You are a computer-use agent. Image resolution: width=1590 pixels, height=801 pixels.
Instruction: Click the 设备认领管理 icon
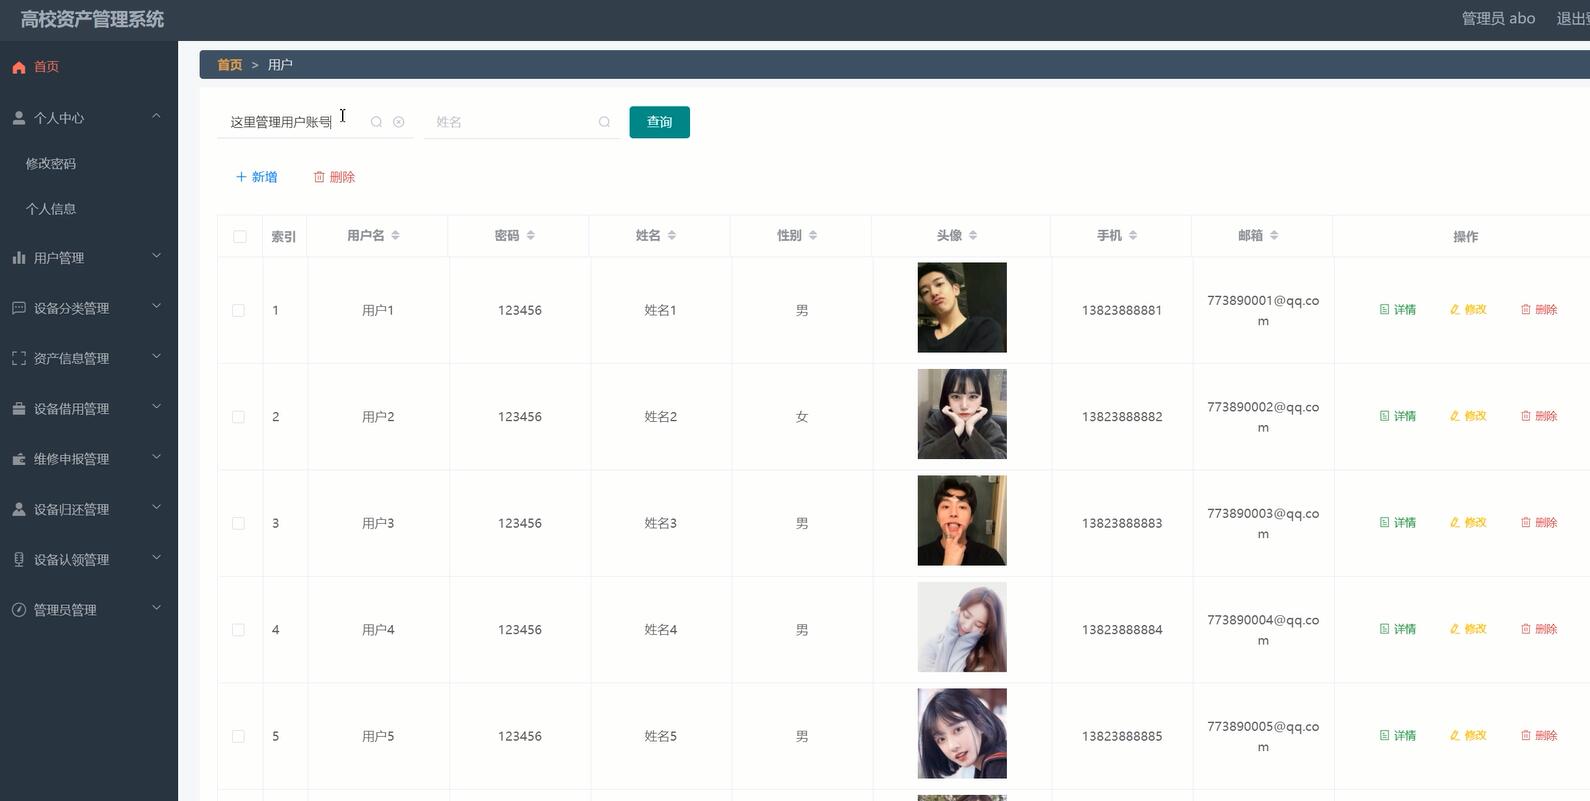(18, 560)
